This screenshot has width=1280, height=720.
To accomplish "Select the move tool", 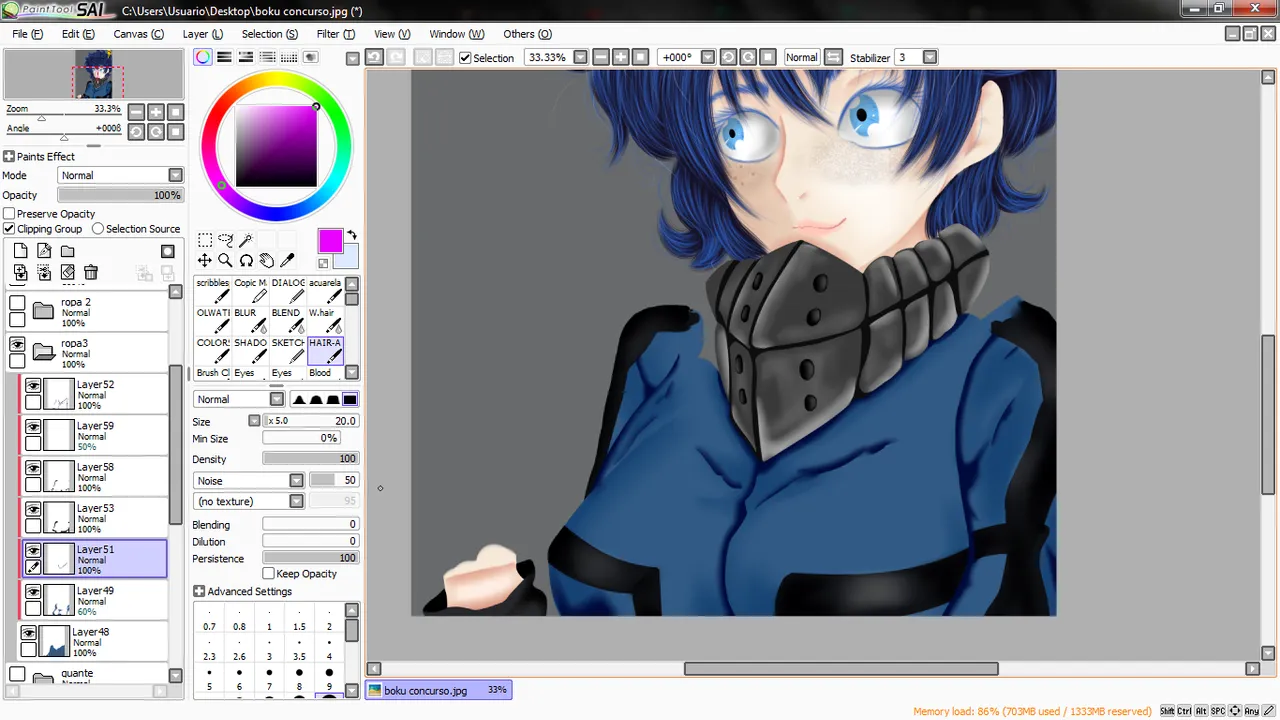I will pyautogui.click(x=205, y=261).
